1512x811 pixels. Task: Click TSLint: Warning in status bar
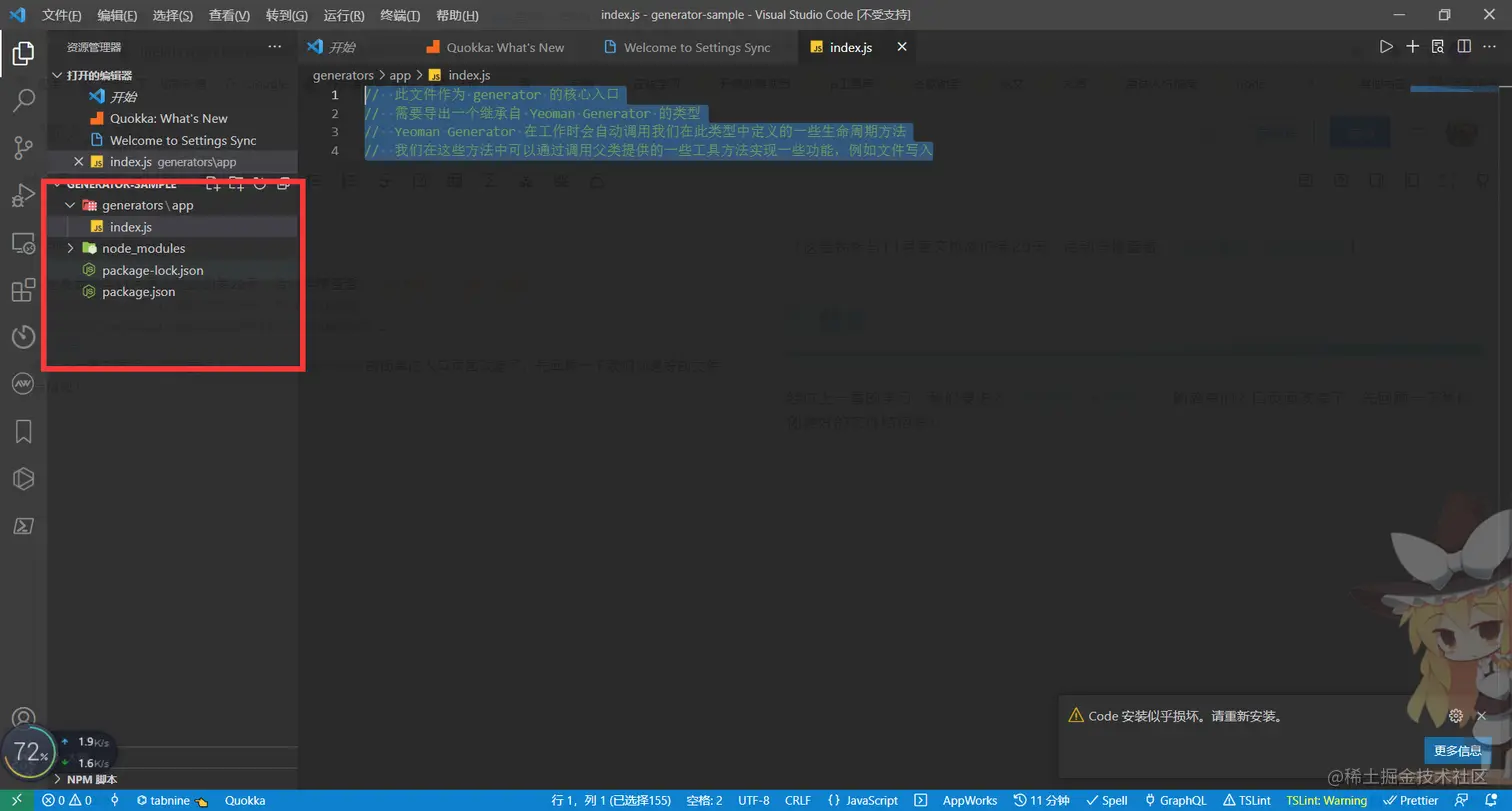coord(1327,801)
